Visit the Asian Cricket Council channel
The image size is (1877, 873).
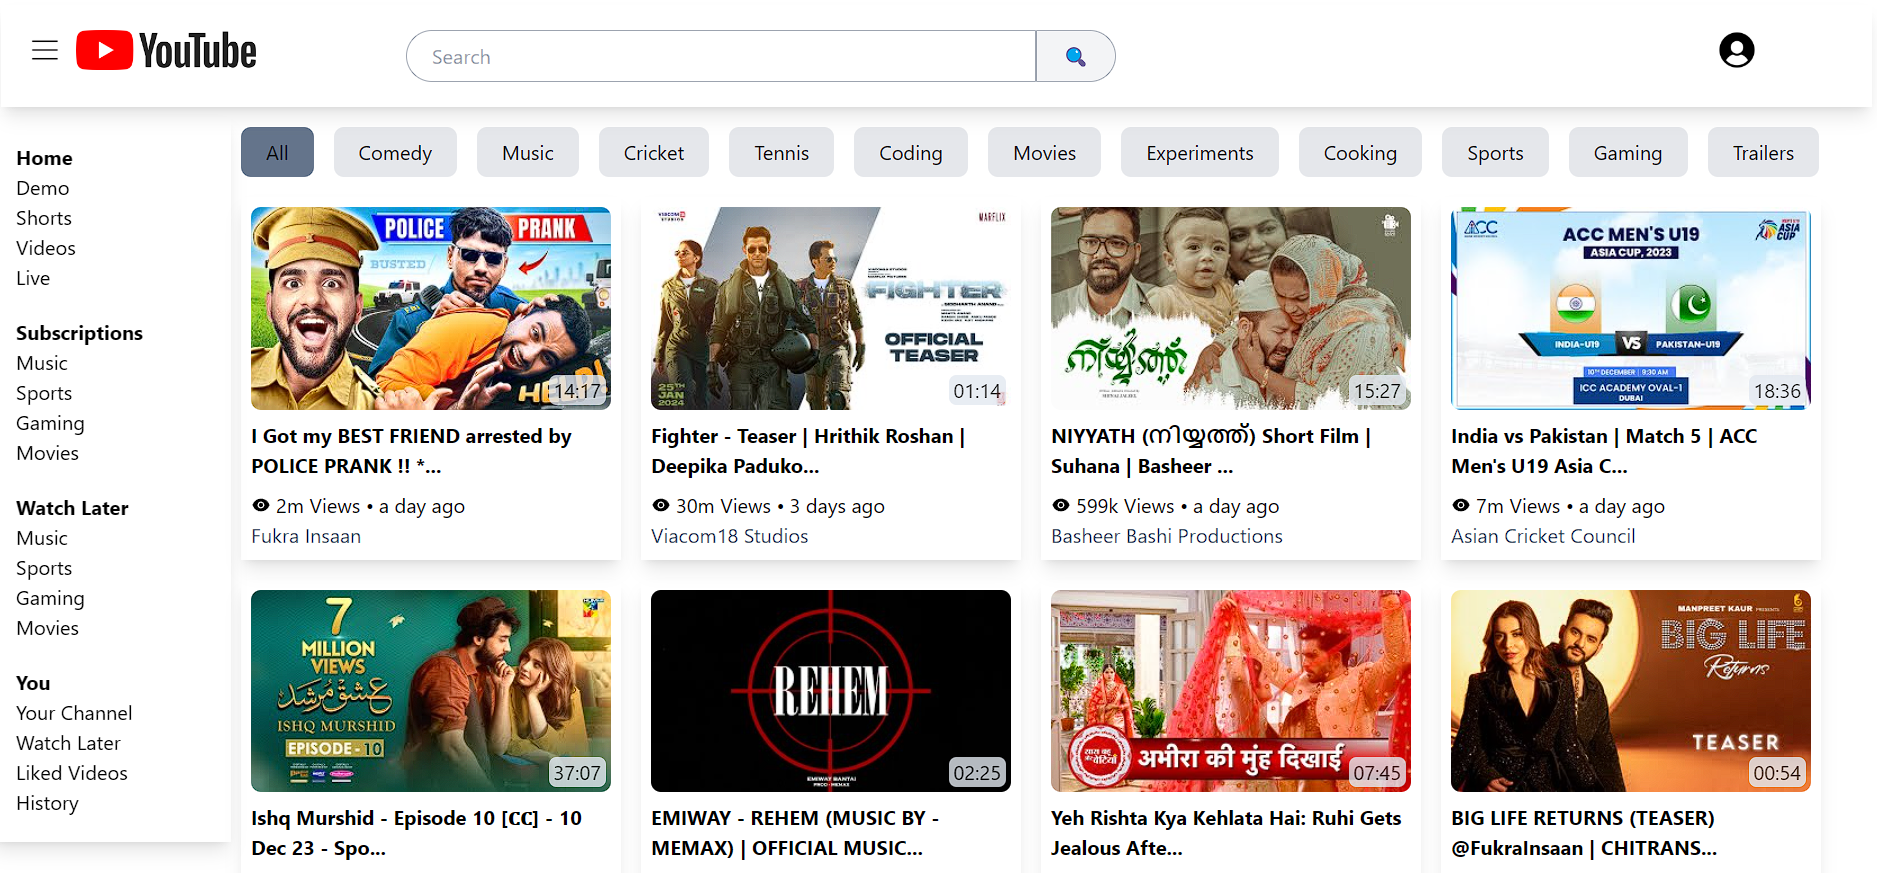click(1543, 536)
